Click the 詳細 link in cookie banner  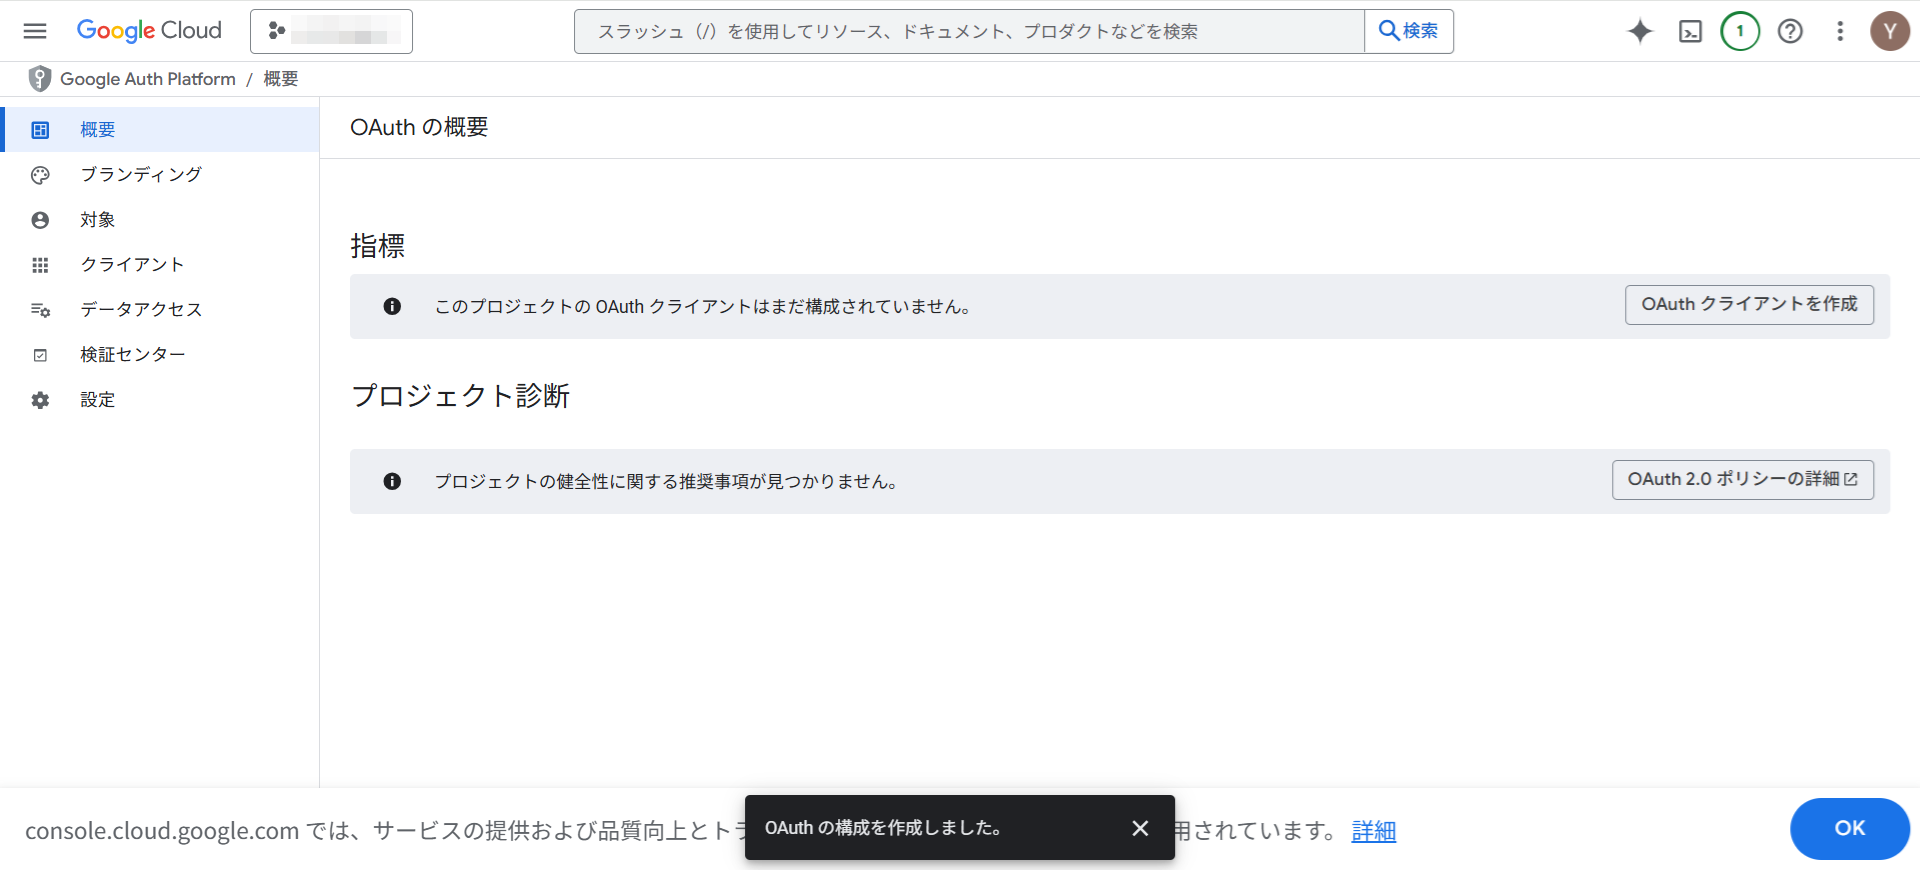1373,831
